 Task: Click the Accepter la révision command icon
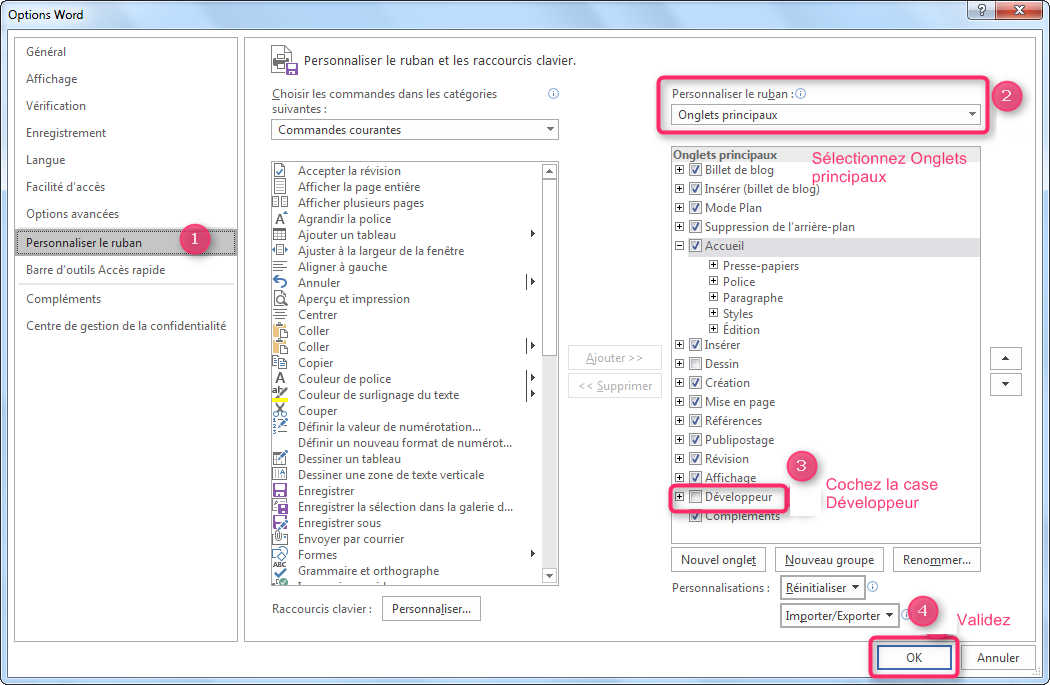[280, 171]
